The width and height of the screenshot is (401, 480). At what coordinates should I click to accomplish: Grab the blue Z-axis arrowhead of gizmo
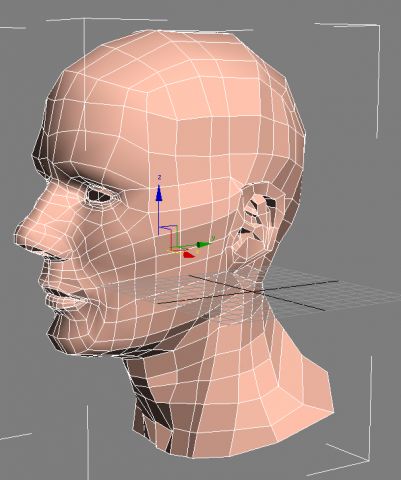(x=159, y=193)
